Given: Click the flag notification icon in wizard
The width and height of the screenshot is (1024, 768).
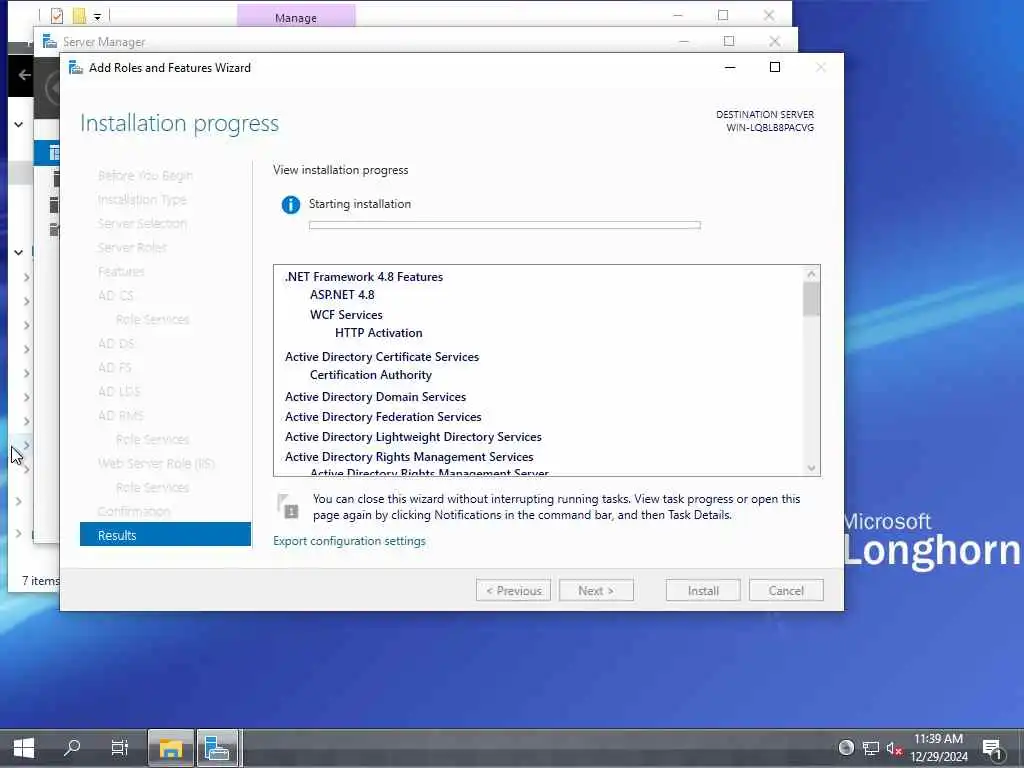Looking at the screenshot, I should 288,506.
